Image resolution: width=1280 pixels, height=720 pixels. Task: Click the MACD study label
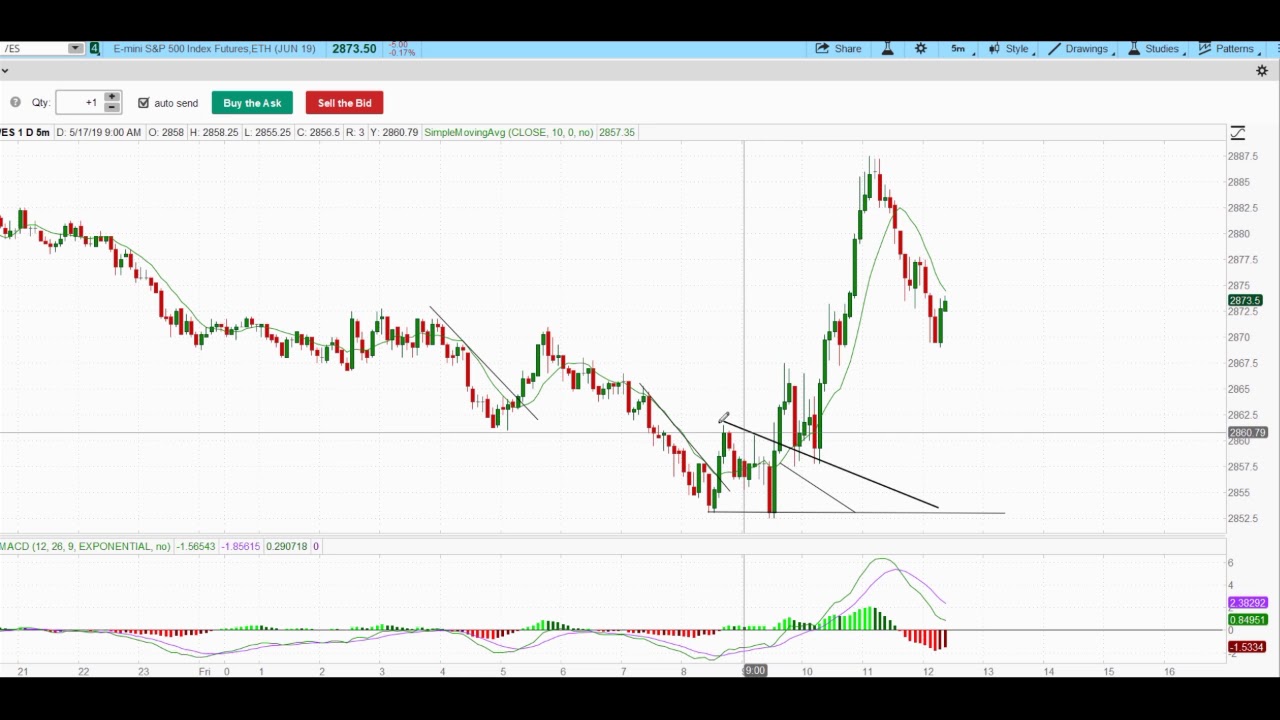coord(85,547)
